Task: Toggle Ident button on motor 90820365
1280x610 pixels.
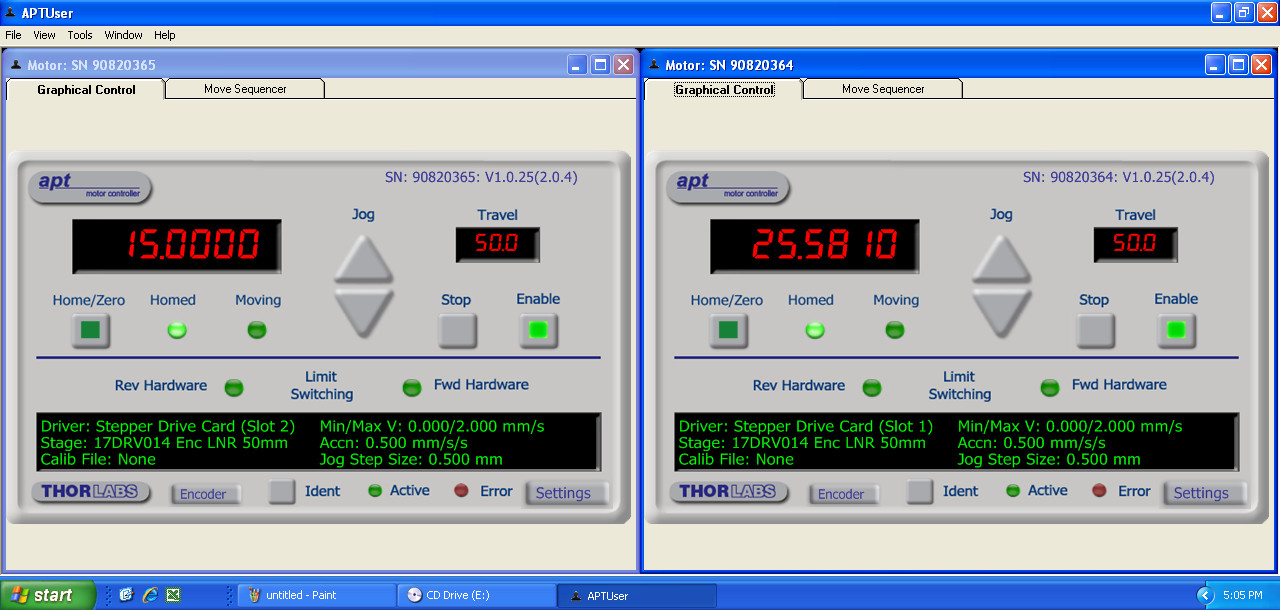Action: click(x=283, y=491)
